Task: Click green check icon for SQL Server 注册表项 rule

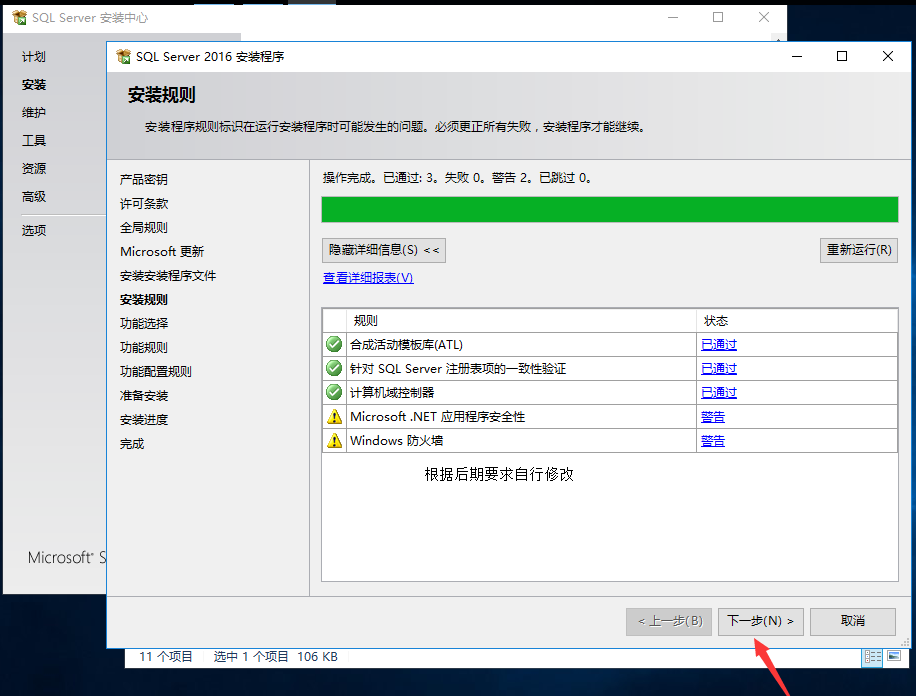Action: 334,368
